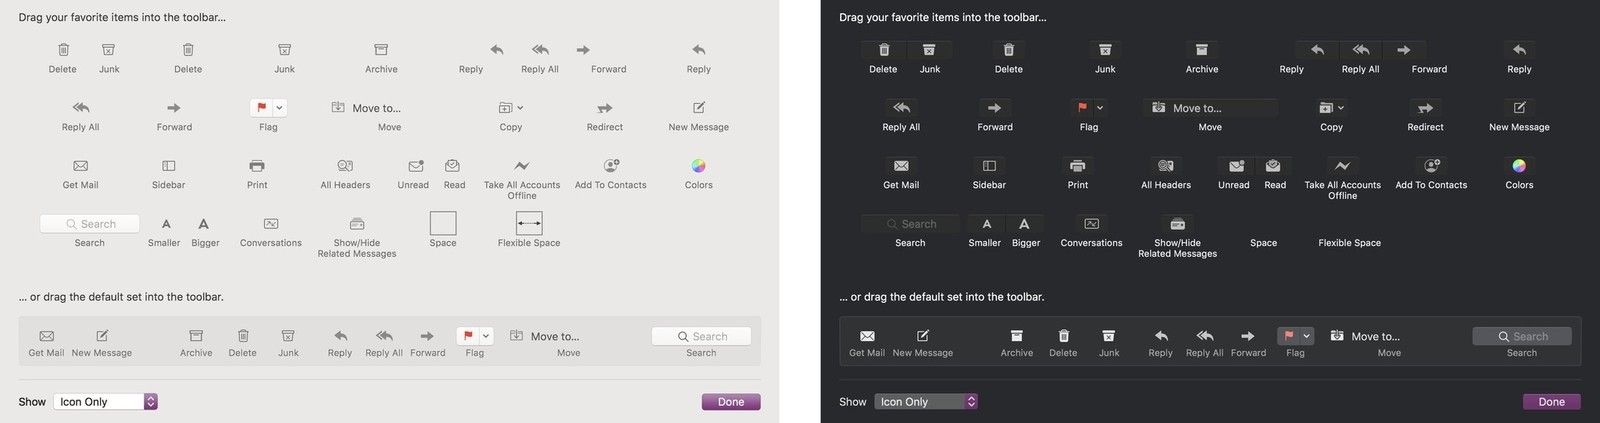
Task: Choose the All Headers icon in dark panel
Action: [x=1165, y=166]
